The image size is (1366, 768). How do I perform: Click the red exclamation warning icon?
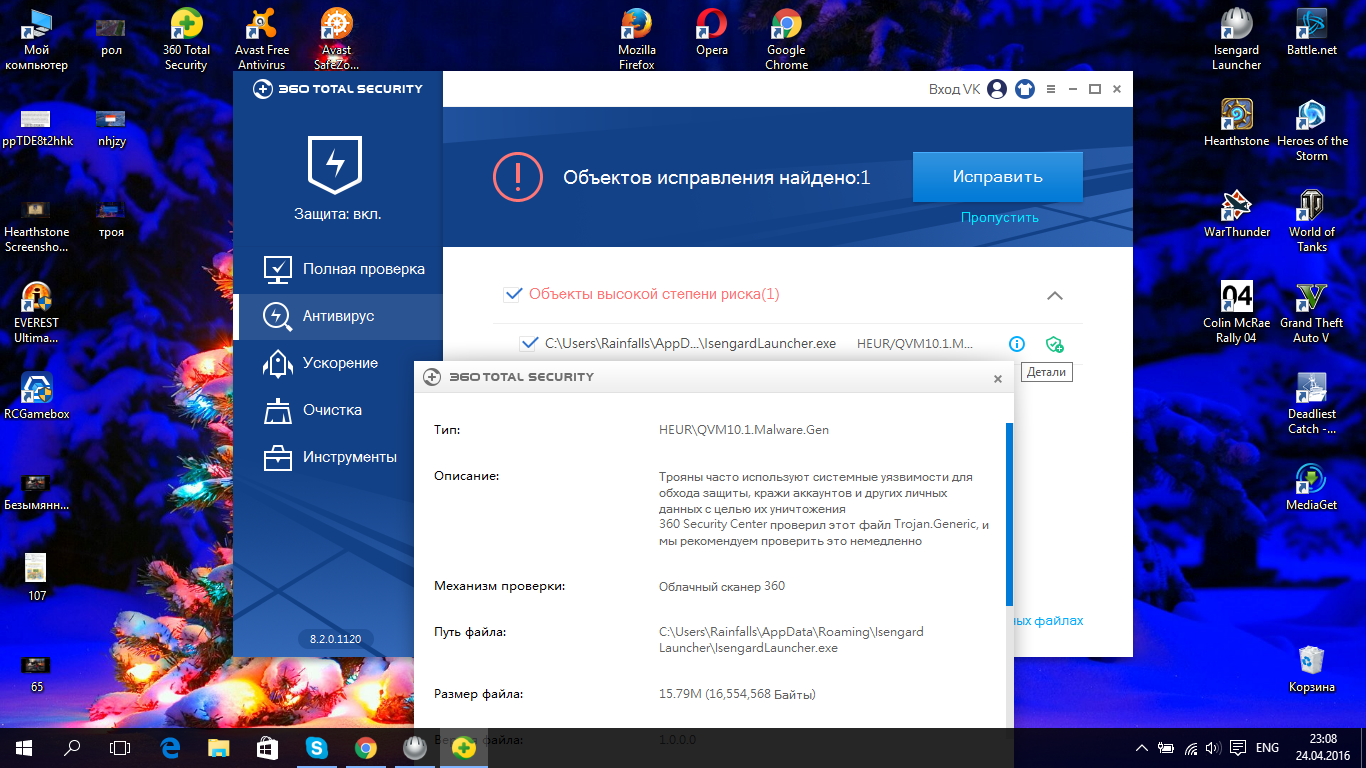(x=517, y=177)
